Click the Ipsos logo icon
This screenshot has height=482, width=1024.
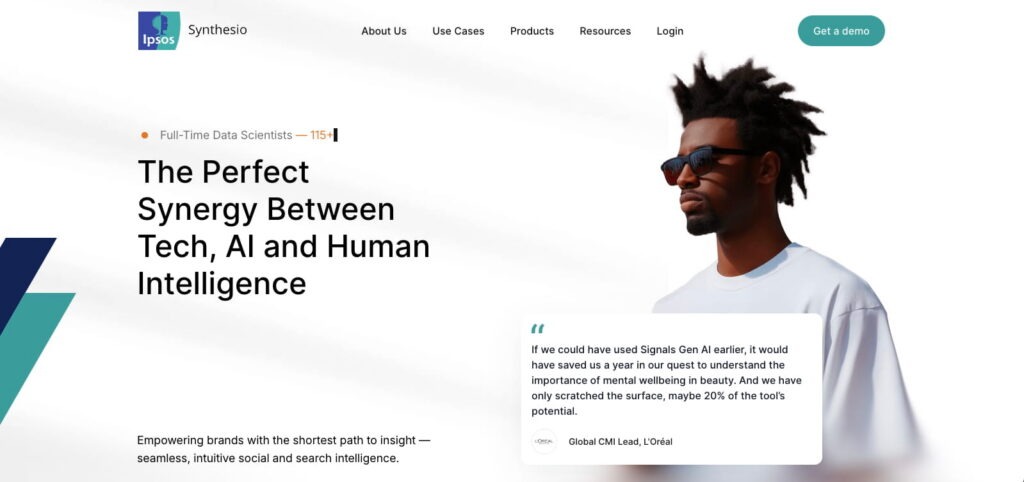159,31
